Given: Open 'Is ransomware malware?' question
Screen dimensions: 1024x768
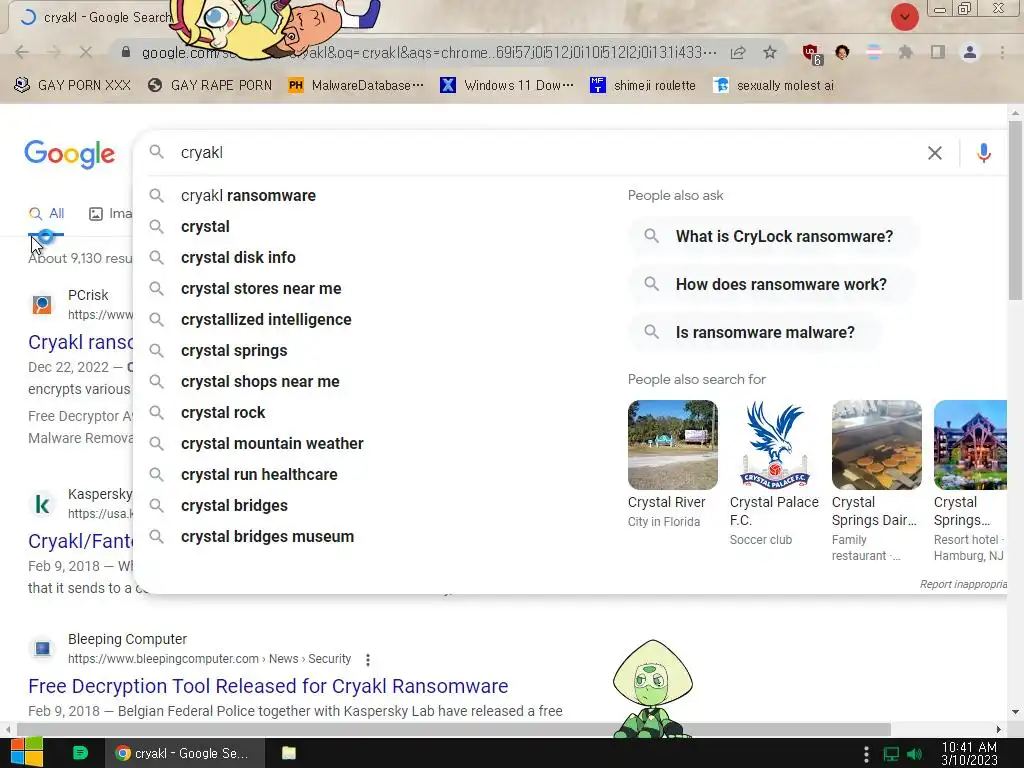Looking at the screenshot, I should coord(754,332).
